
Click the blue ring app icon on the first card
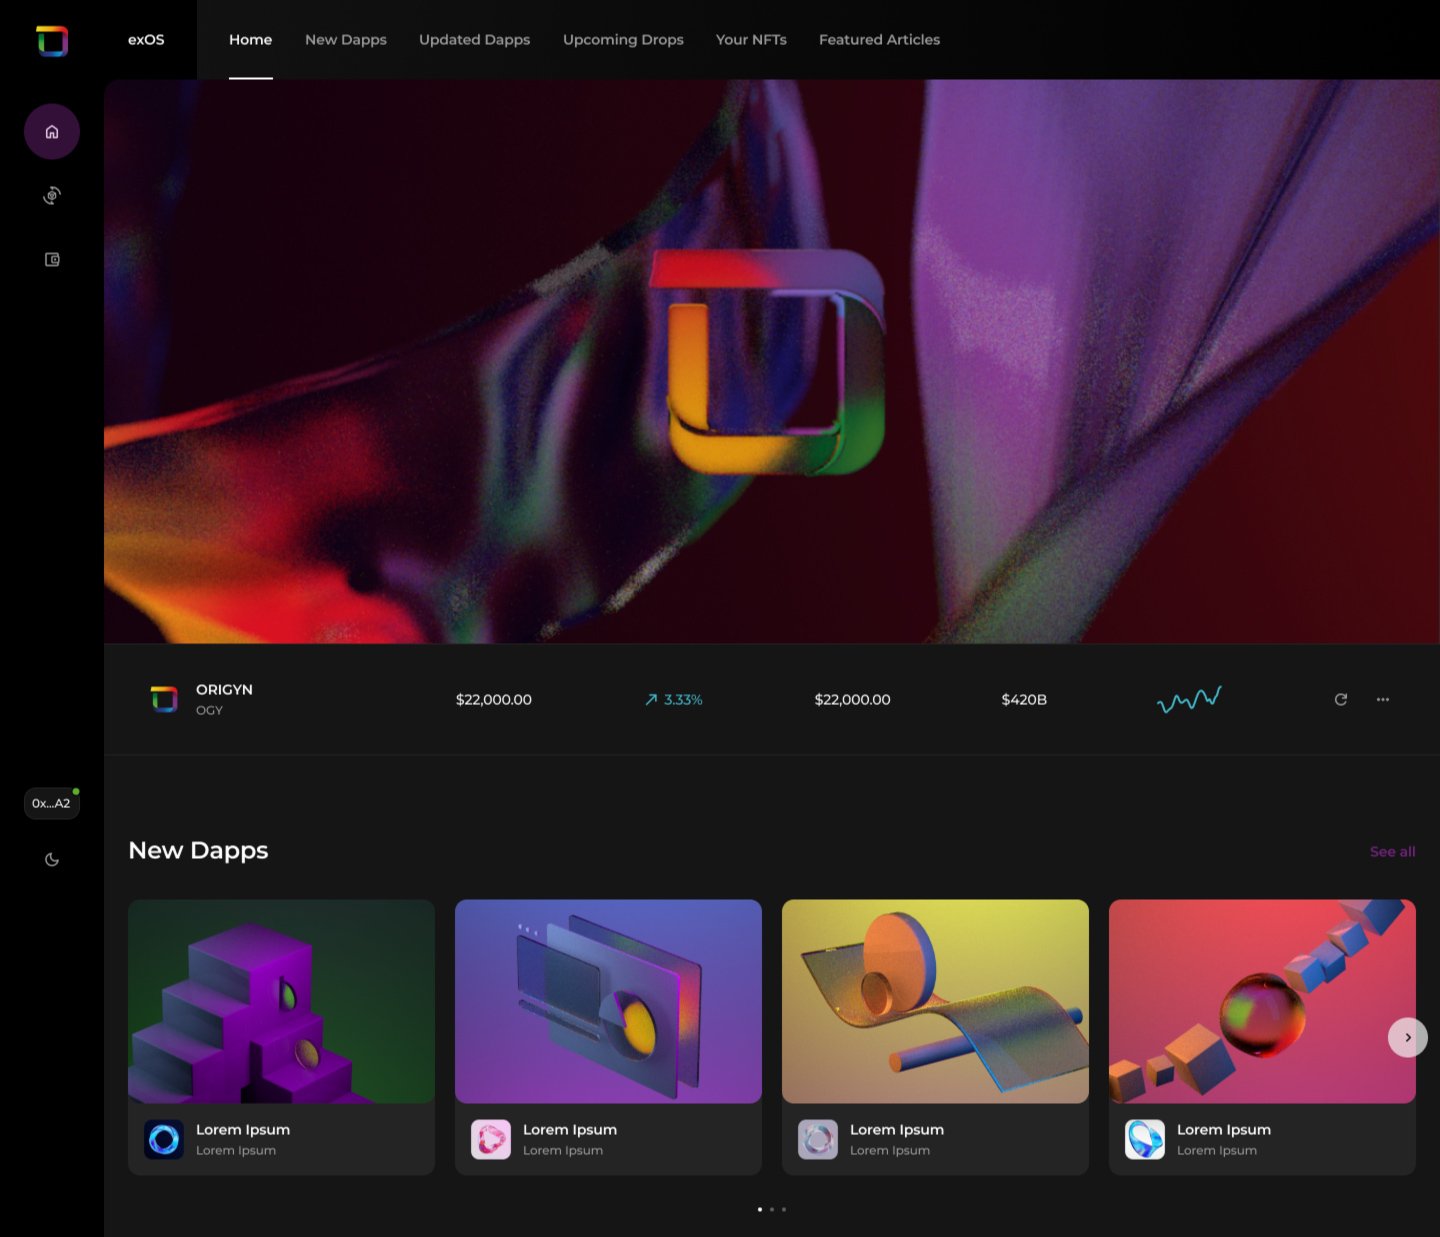pos(164,1140)
